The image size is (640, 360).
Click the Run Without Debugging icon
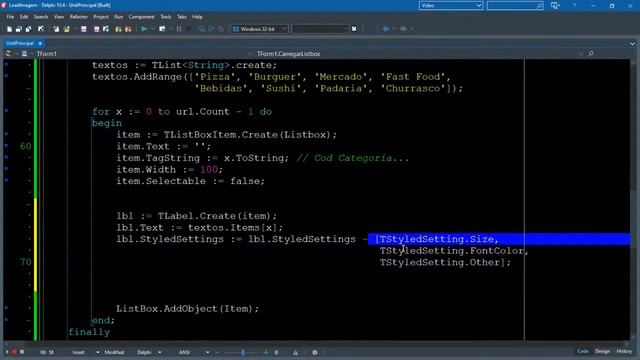(162, 29)
